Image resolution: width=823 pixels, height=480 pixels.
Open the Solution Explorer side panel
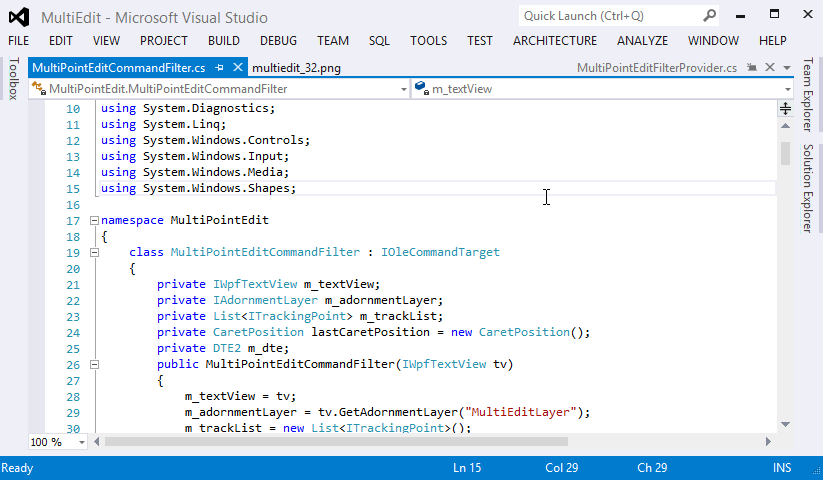click(x=808, y=188)
